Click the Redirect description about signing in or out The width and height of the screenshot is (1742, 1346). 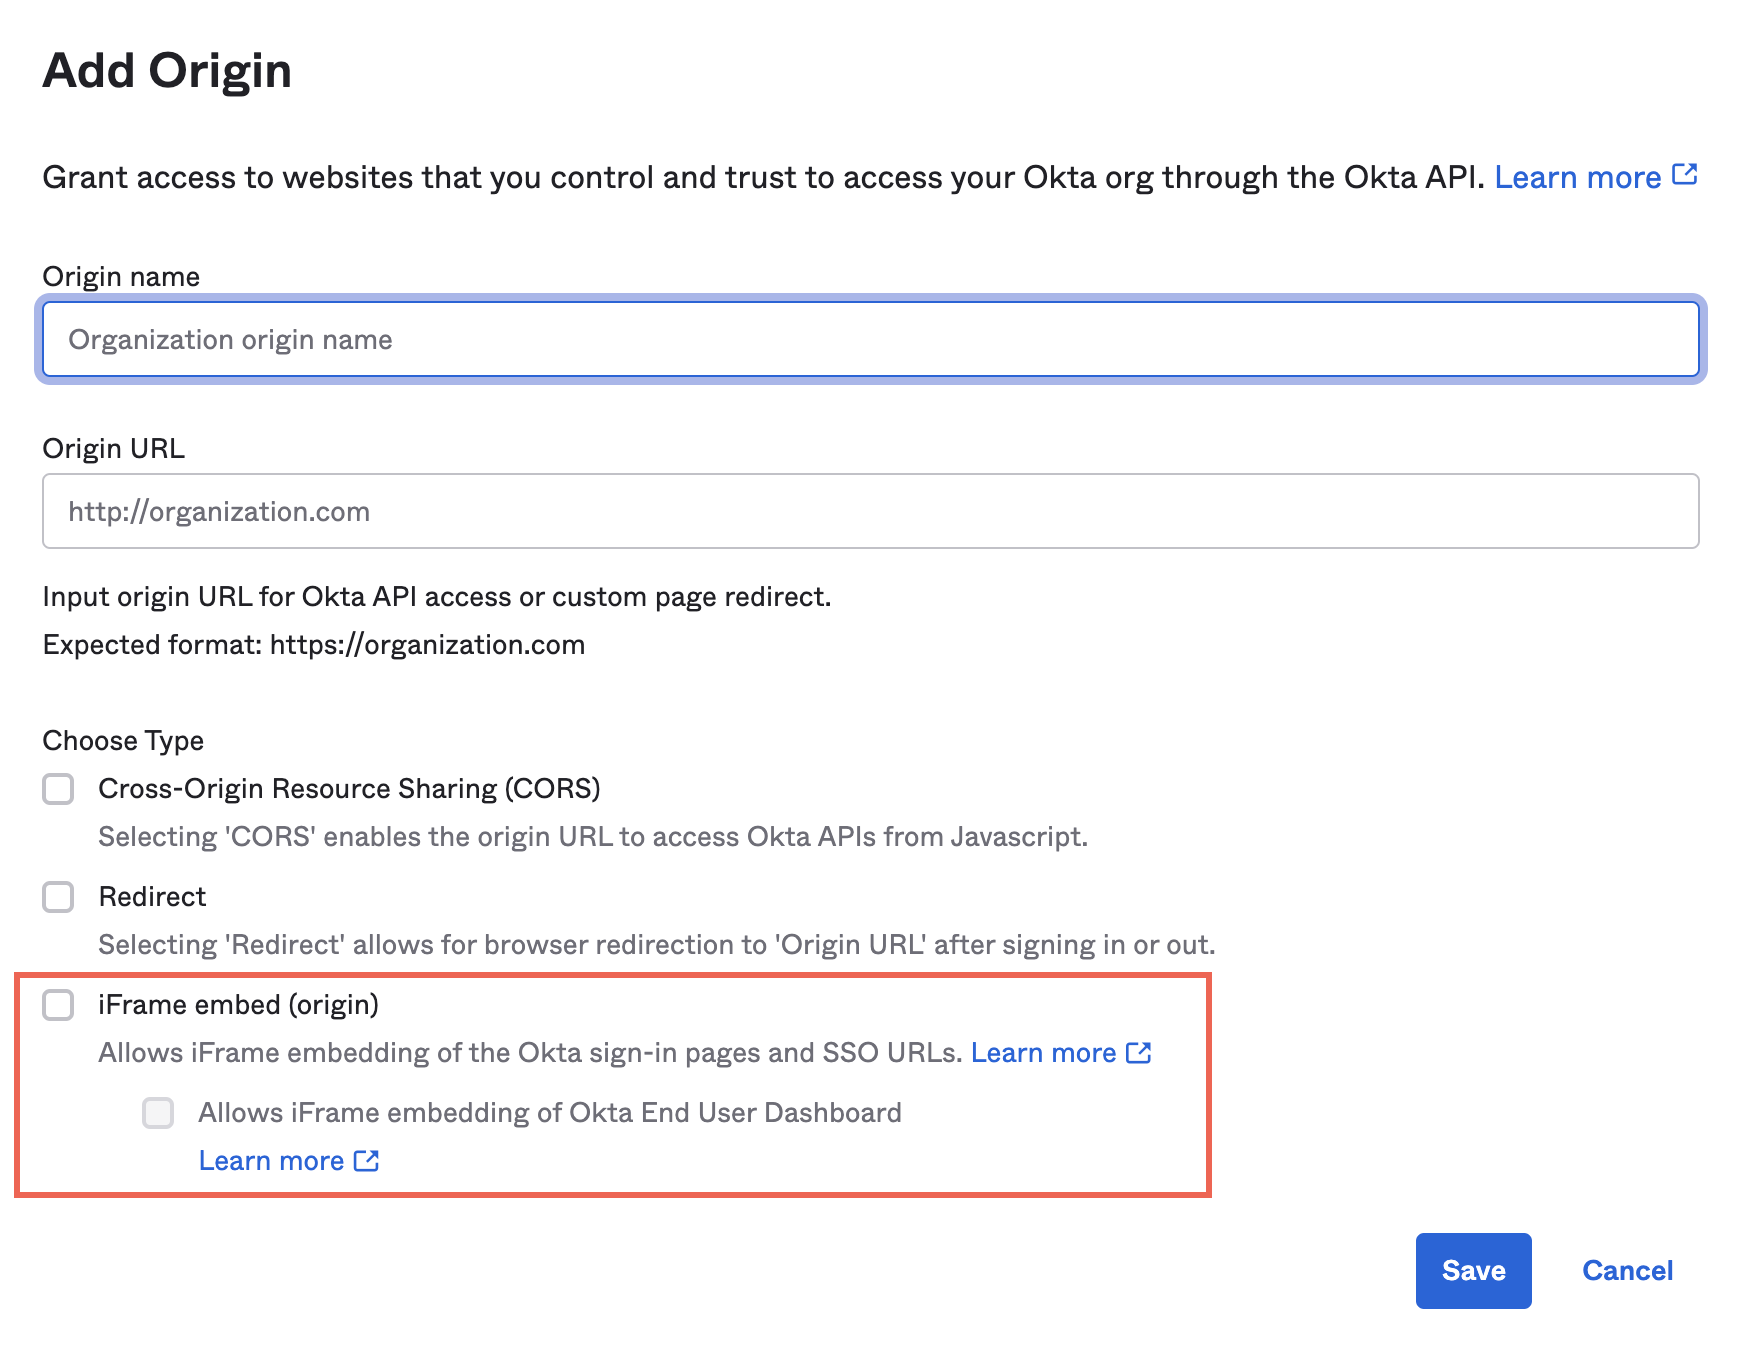tap(657, 945)
